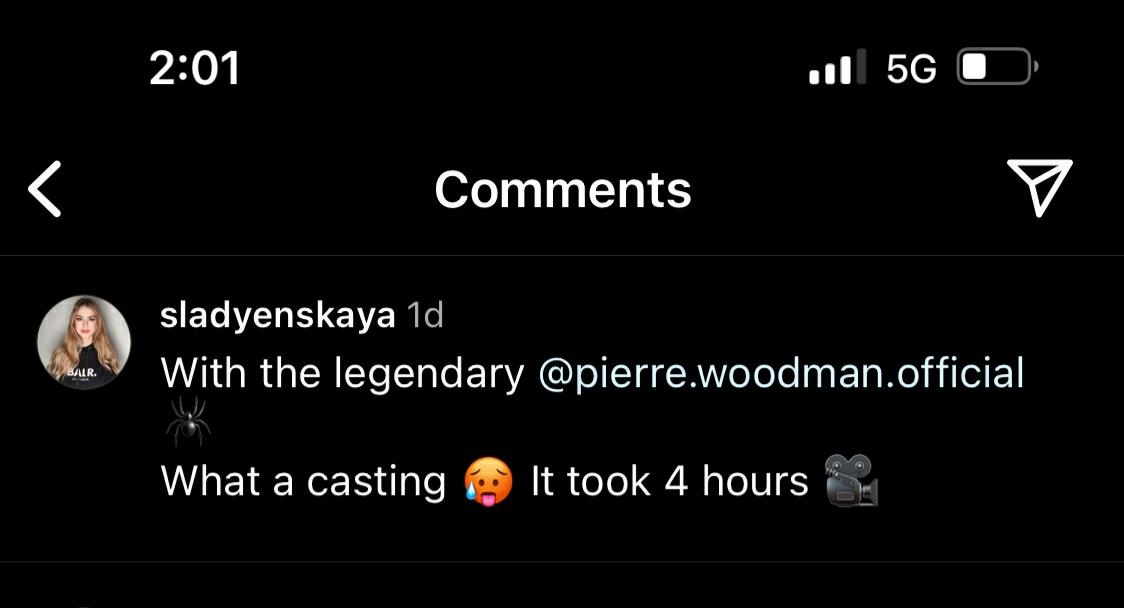This screenshot has width=1124, height=608.
Task: Open the sladyenskaya username link
Action: pyautogui.click(x=277, y=316)
